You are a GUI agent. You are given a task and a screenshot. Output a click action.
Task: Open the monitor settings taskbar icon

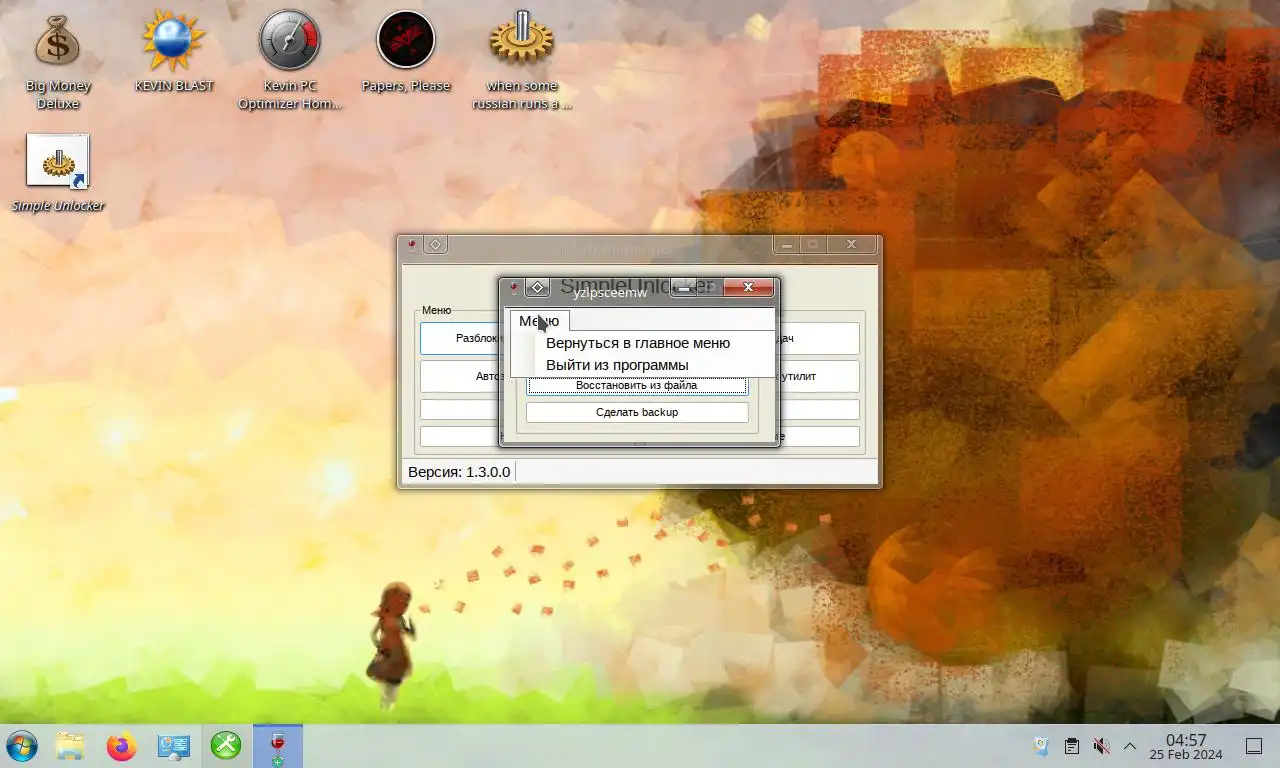[x=173, y=746]
